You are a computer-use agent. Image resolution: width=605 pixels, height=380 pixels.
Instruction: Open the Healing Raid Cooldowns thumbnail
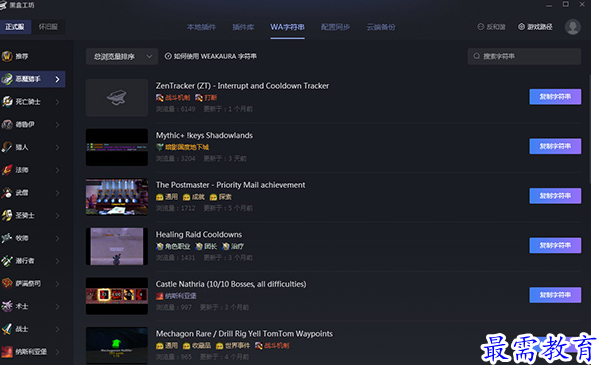[117, 247]
